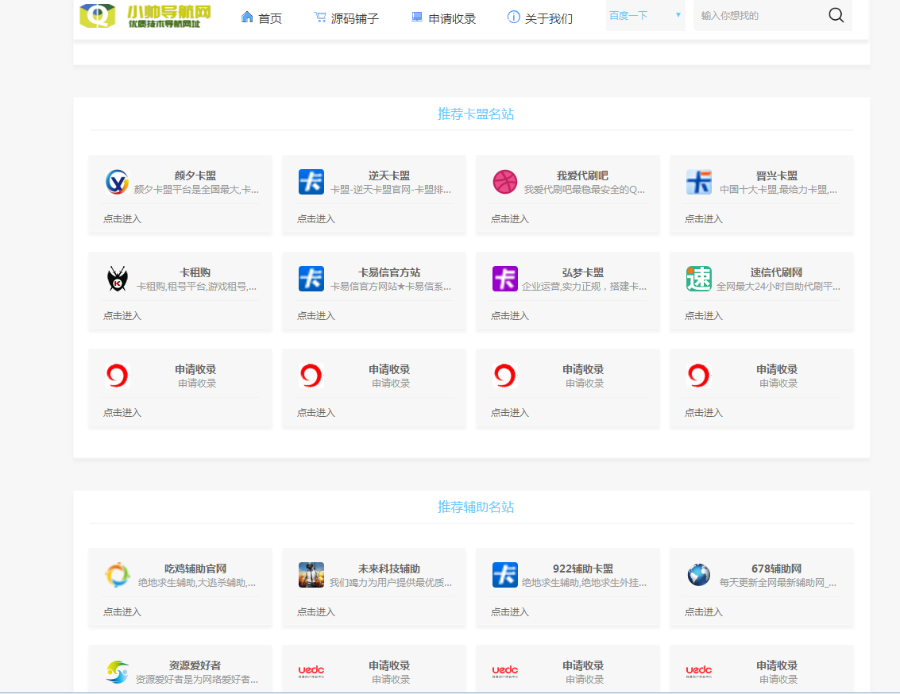Click the 922辅助卡盟 blue 卡 icon
The image size is (900, 694).
point(505,575)
